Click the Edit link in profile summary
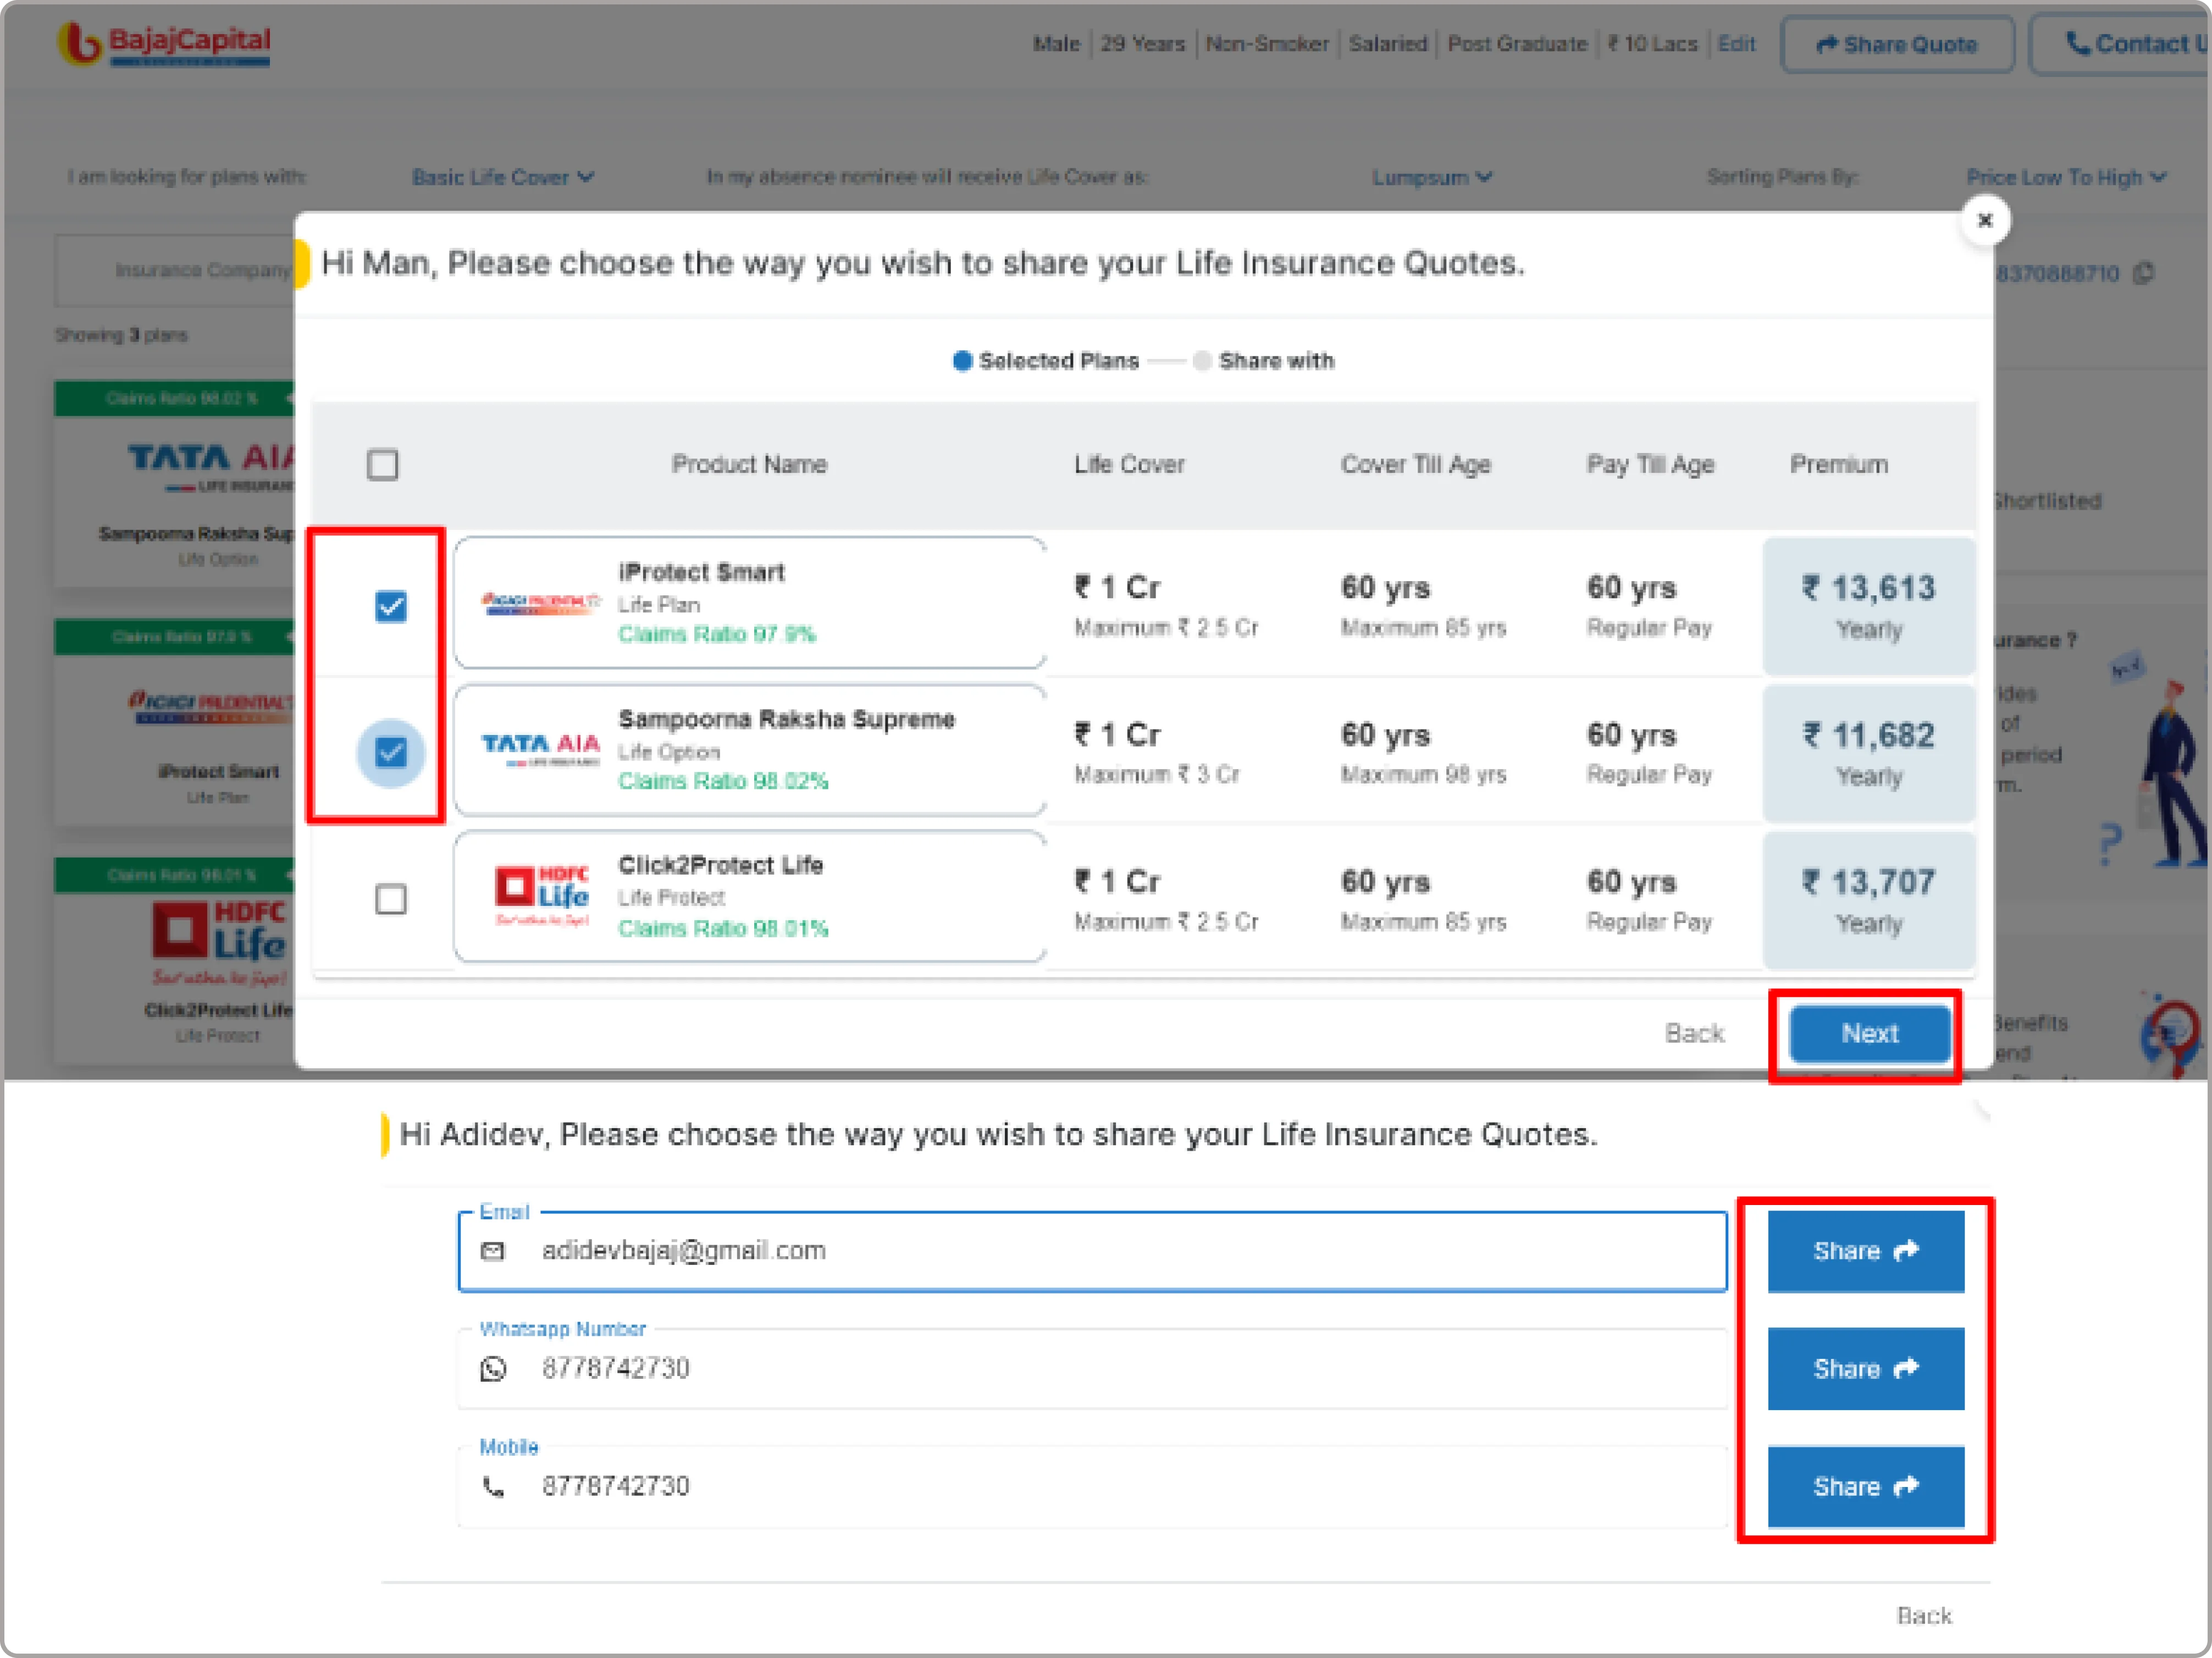 click(x=1736, y=44)
